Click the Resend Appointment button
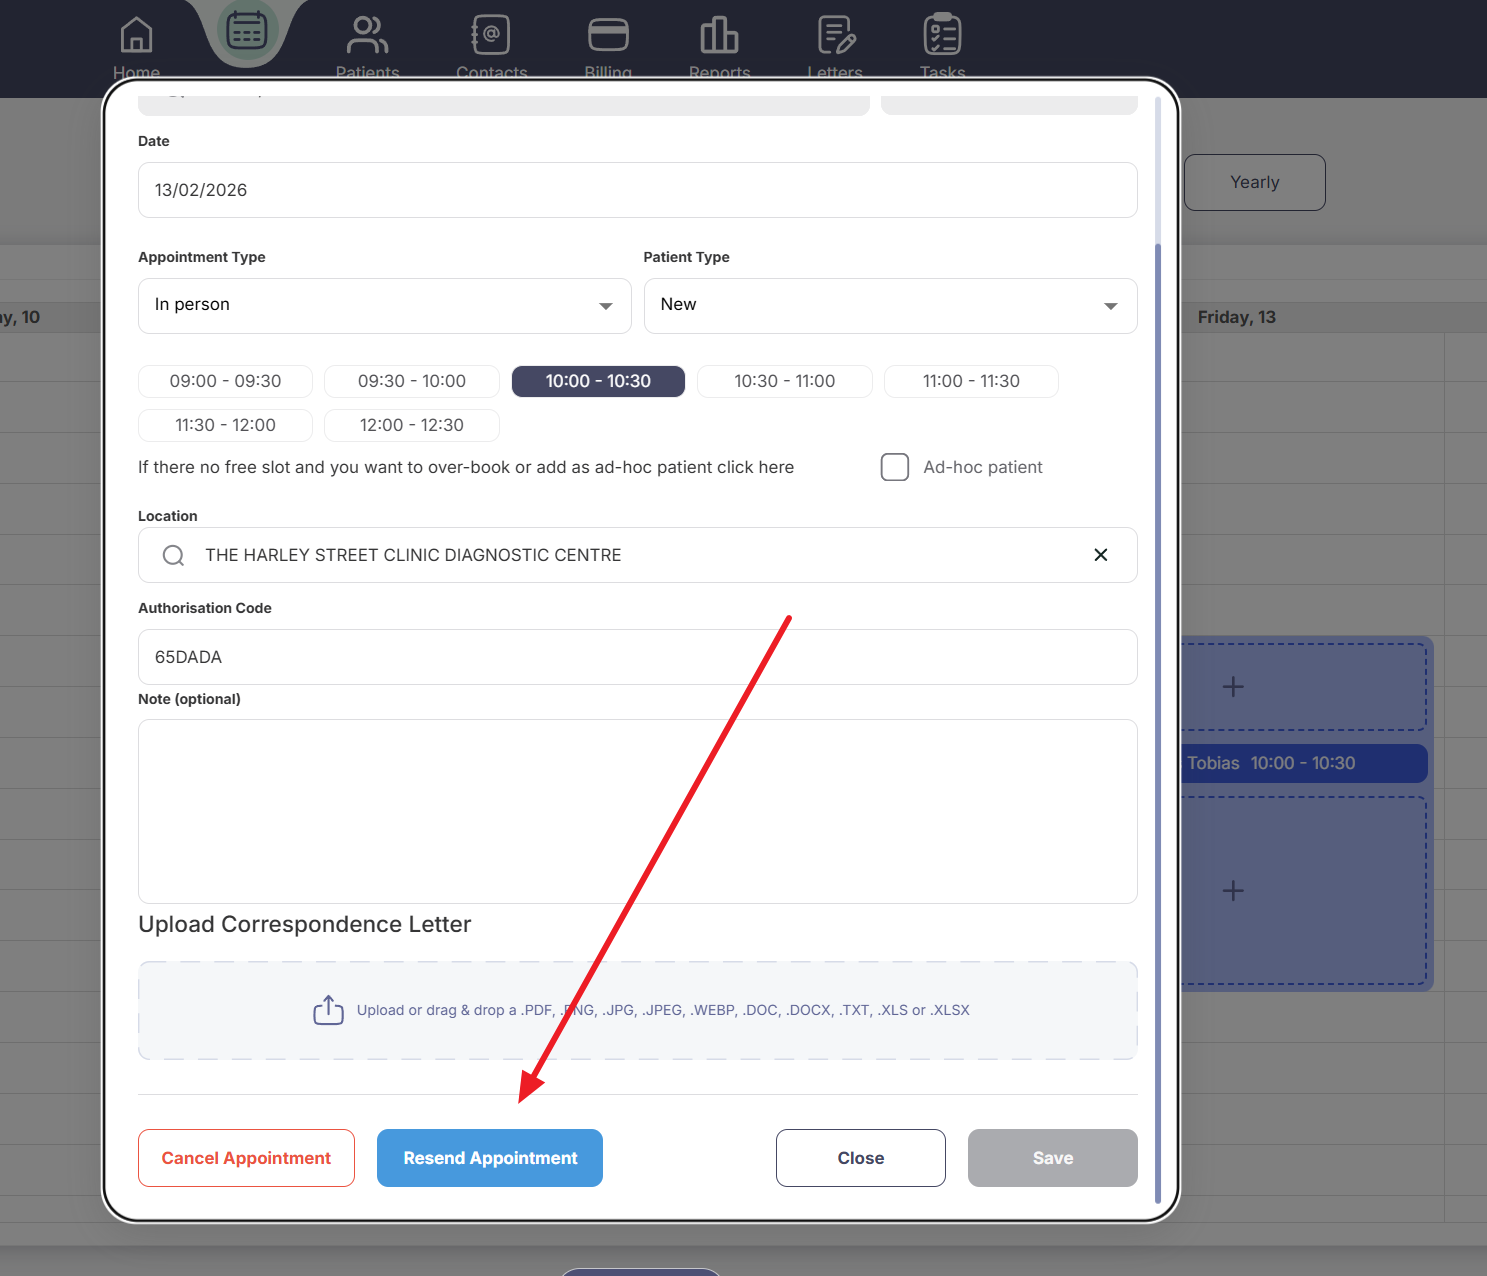This screenshot has width=1487, height=1276. tap(490, 1158)
